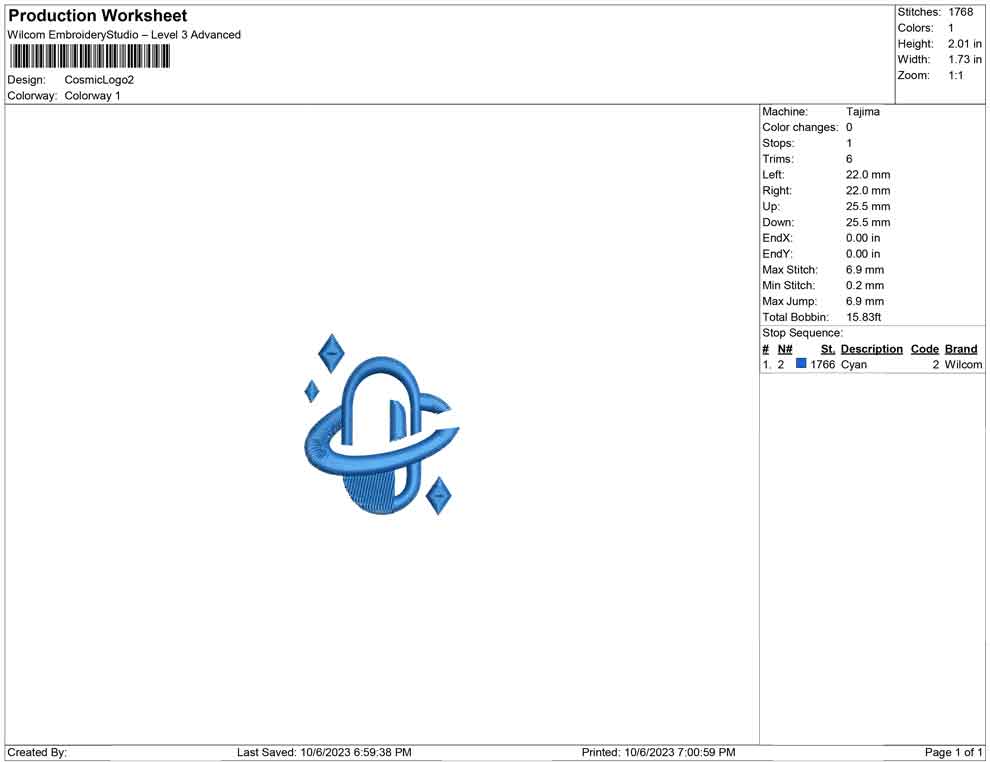Select the design name CosmicLogo2
The height and width of the screenshot is (762, 990).
(99, 80)
